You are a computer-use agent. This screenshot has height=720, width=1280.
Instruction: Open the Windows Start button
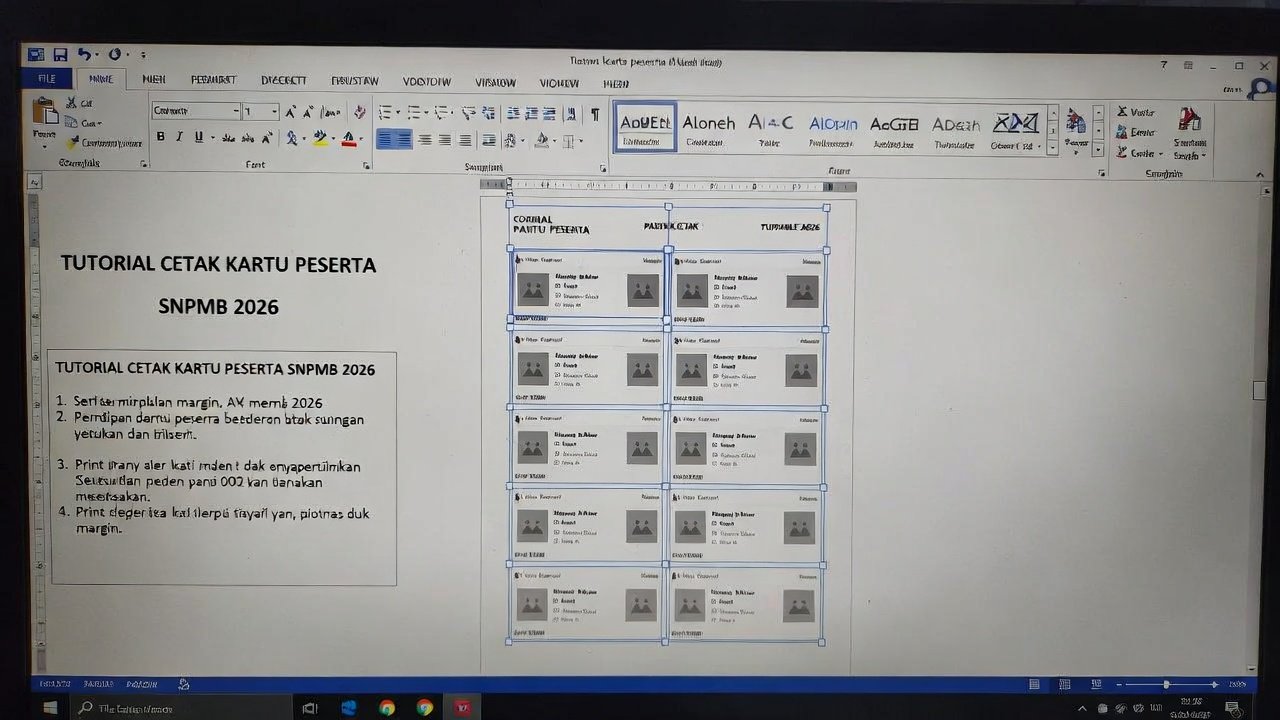pyautogui.click(x=49, y=708)
